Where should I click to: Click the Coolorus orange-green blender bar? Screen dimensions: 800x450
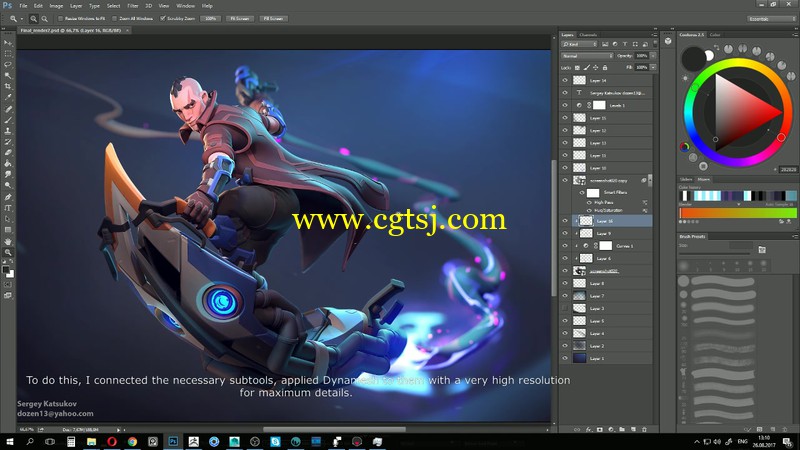click(x=738, y=213)
